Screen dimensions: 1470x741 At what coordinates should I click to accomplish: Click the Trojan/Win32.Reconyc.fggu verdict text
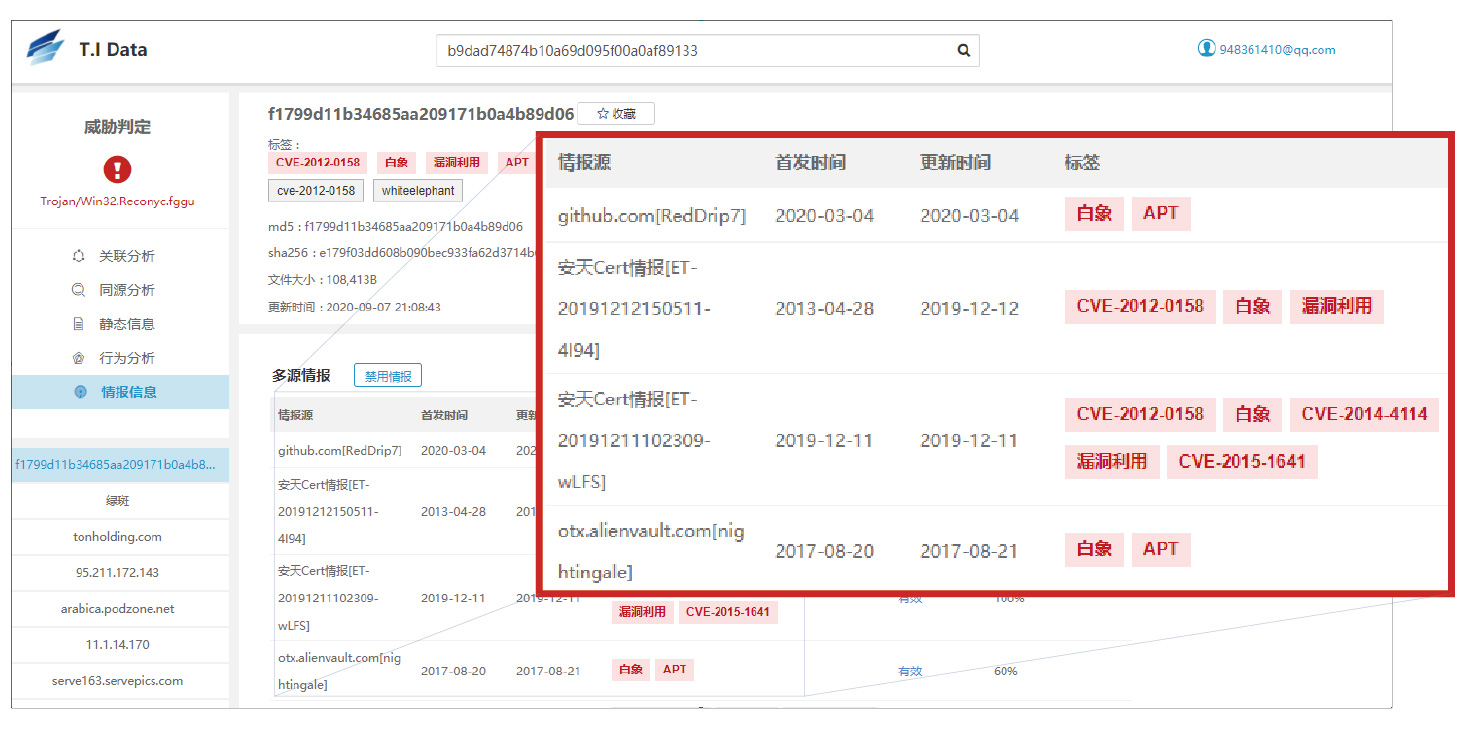pos(117,201)
